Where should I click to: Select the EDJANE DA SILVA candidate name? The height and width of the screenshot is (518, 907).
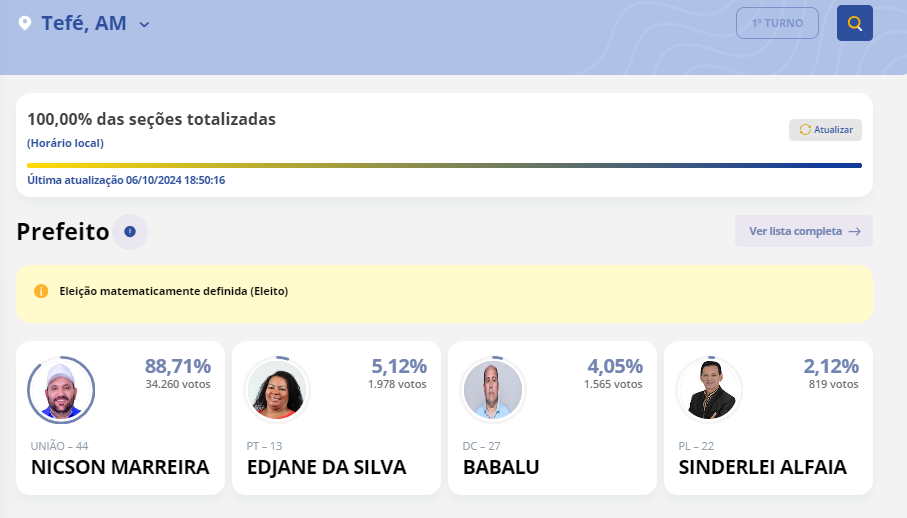(327, 467)
